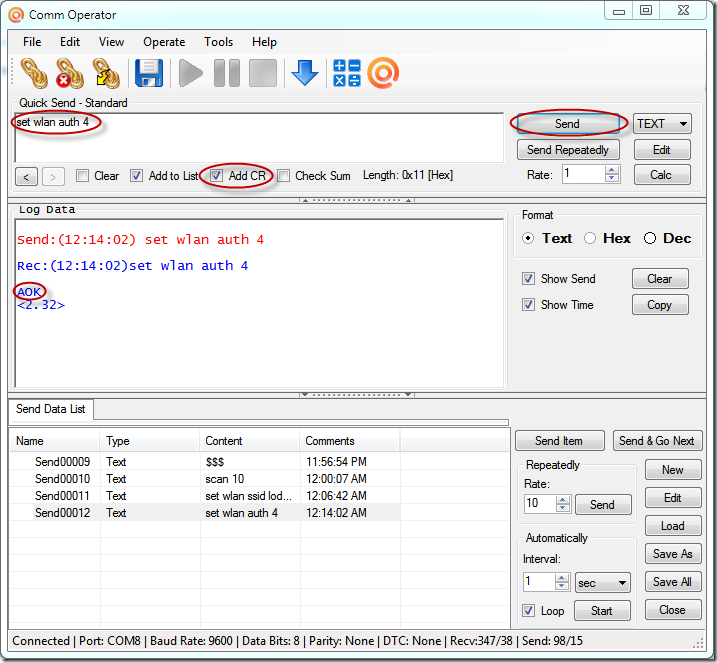The width and height of the screenshot is (718, 663).
Task: Click the Send Repeatedly button
Action: click(568, 150)
